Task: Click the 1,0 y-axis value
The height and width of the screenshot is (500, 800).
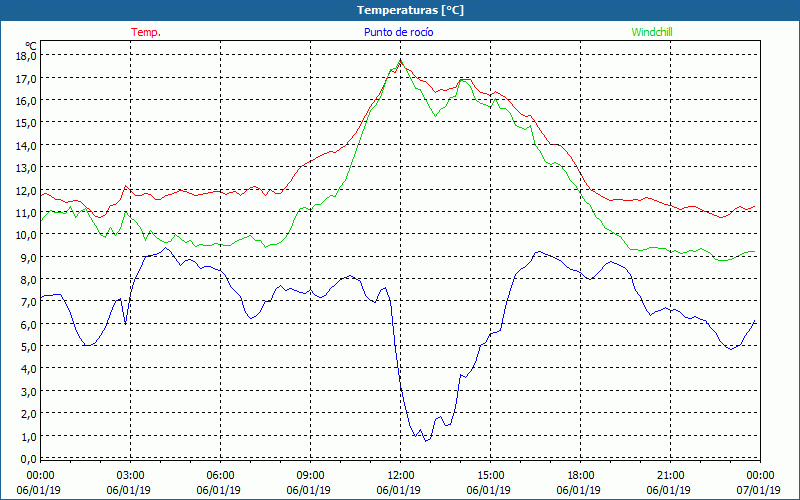Action: (28, 436)
